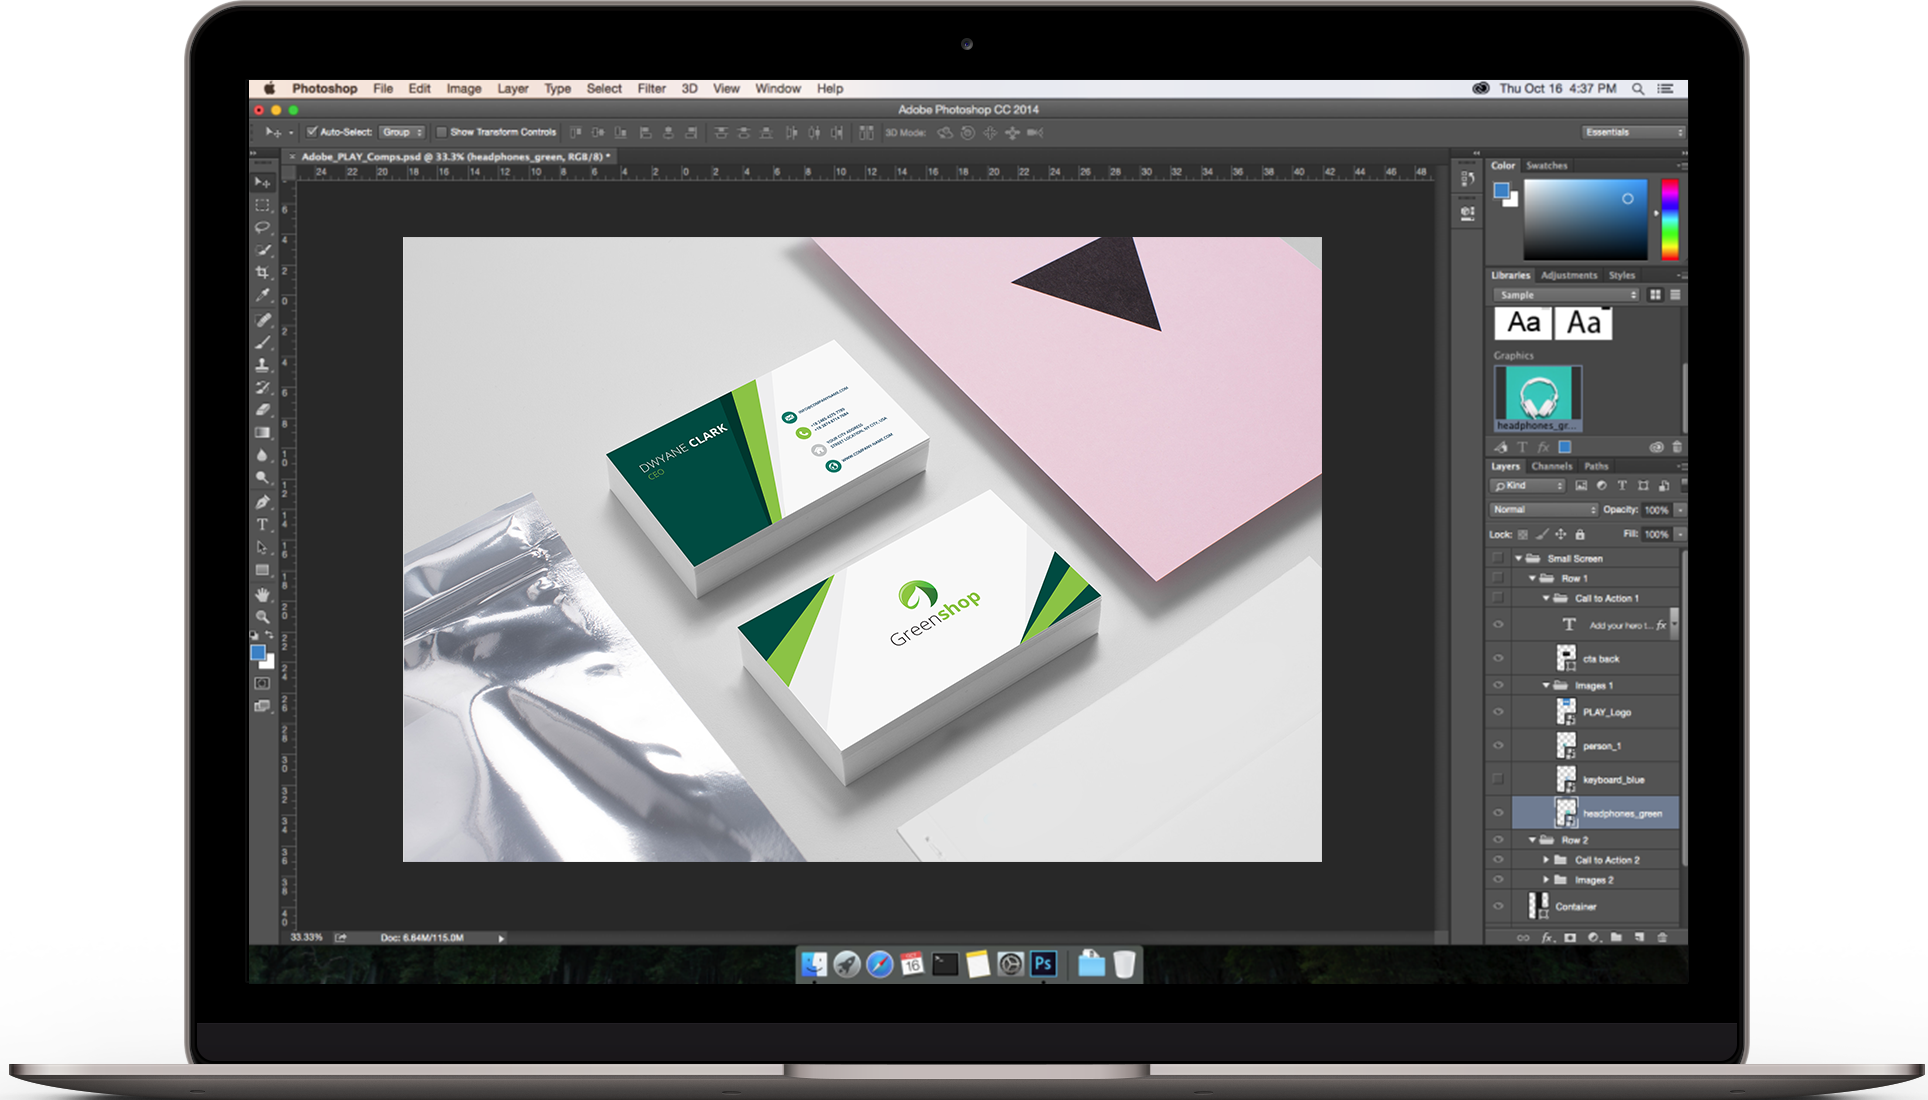Select the Eraser tool

(262, 410)
